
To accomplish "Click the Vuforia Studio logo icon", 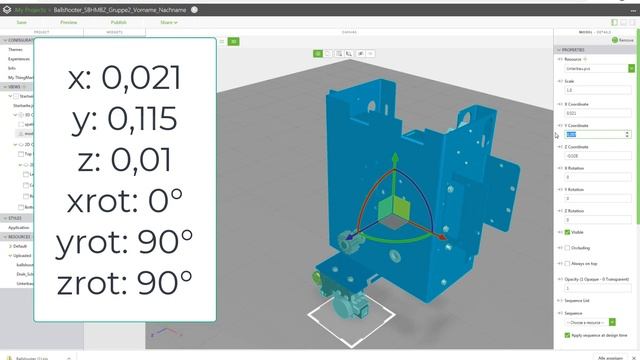I will (x=7, y=9).
